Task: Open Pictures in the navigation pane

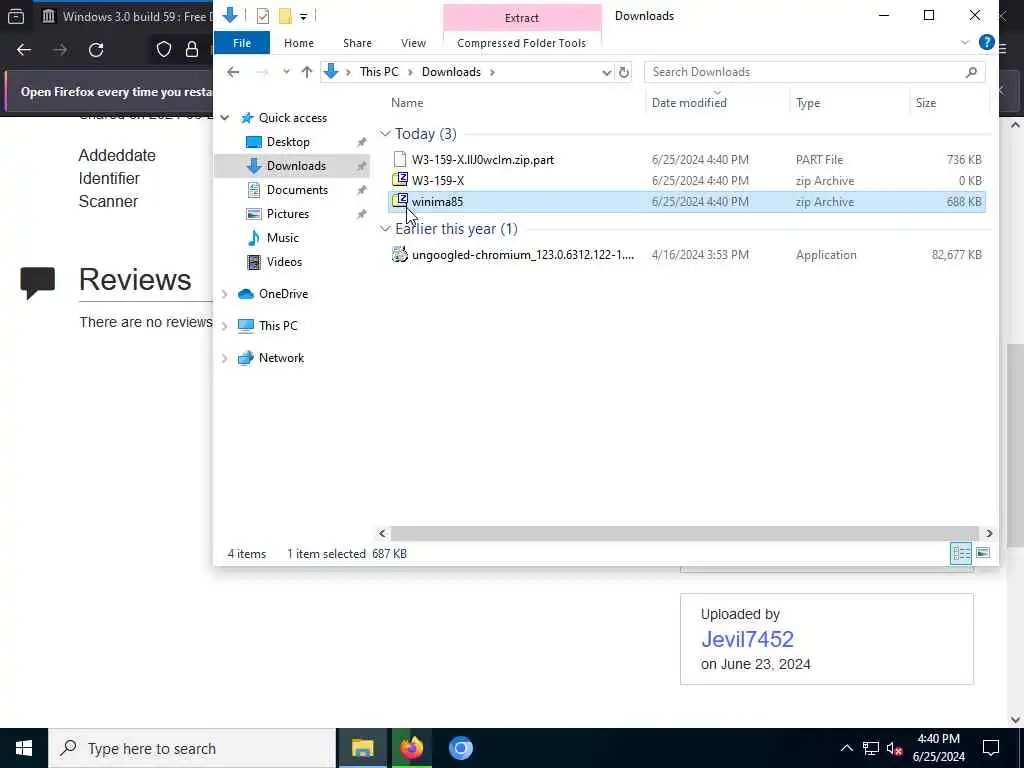Action: (x=287, y=214)
